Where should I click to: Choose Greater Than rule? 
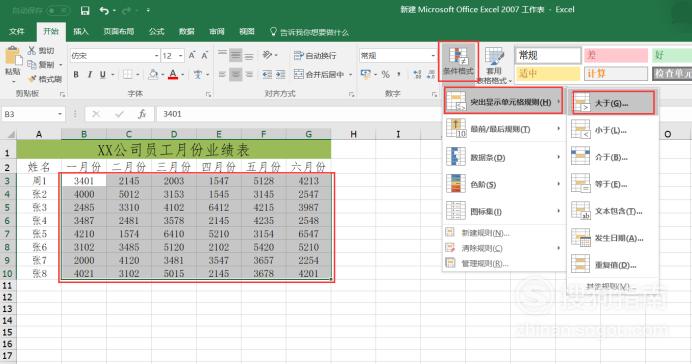tap(612, 103)
